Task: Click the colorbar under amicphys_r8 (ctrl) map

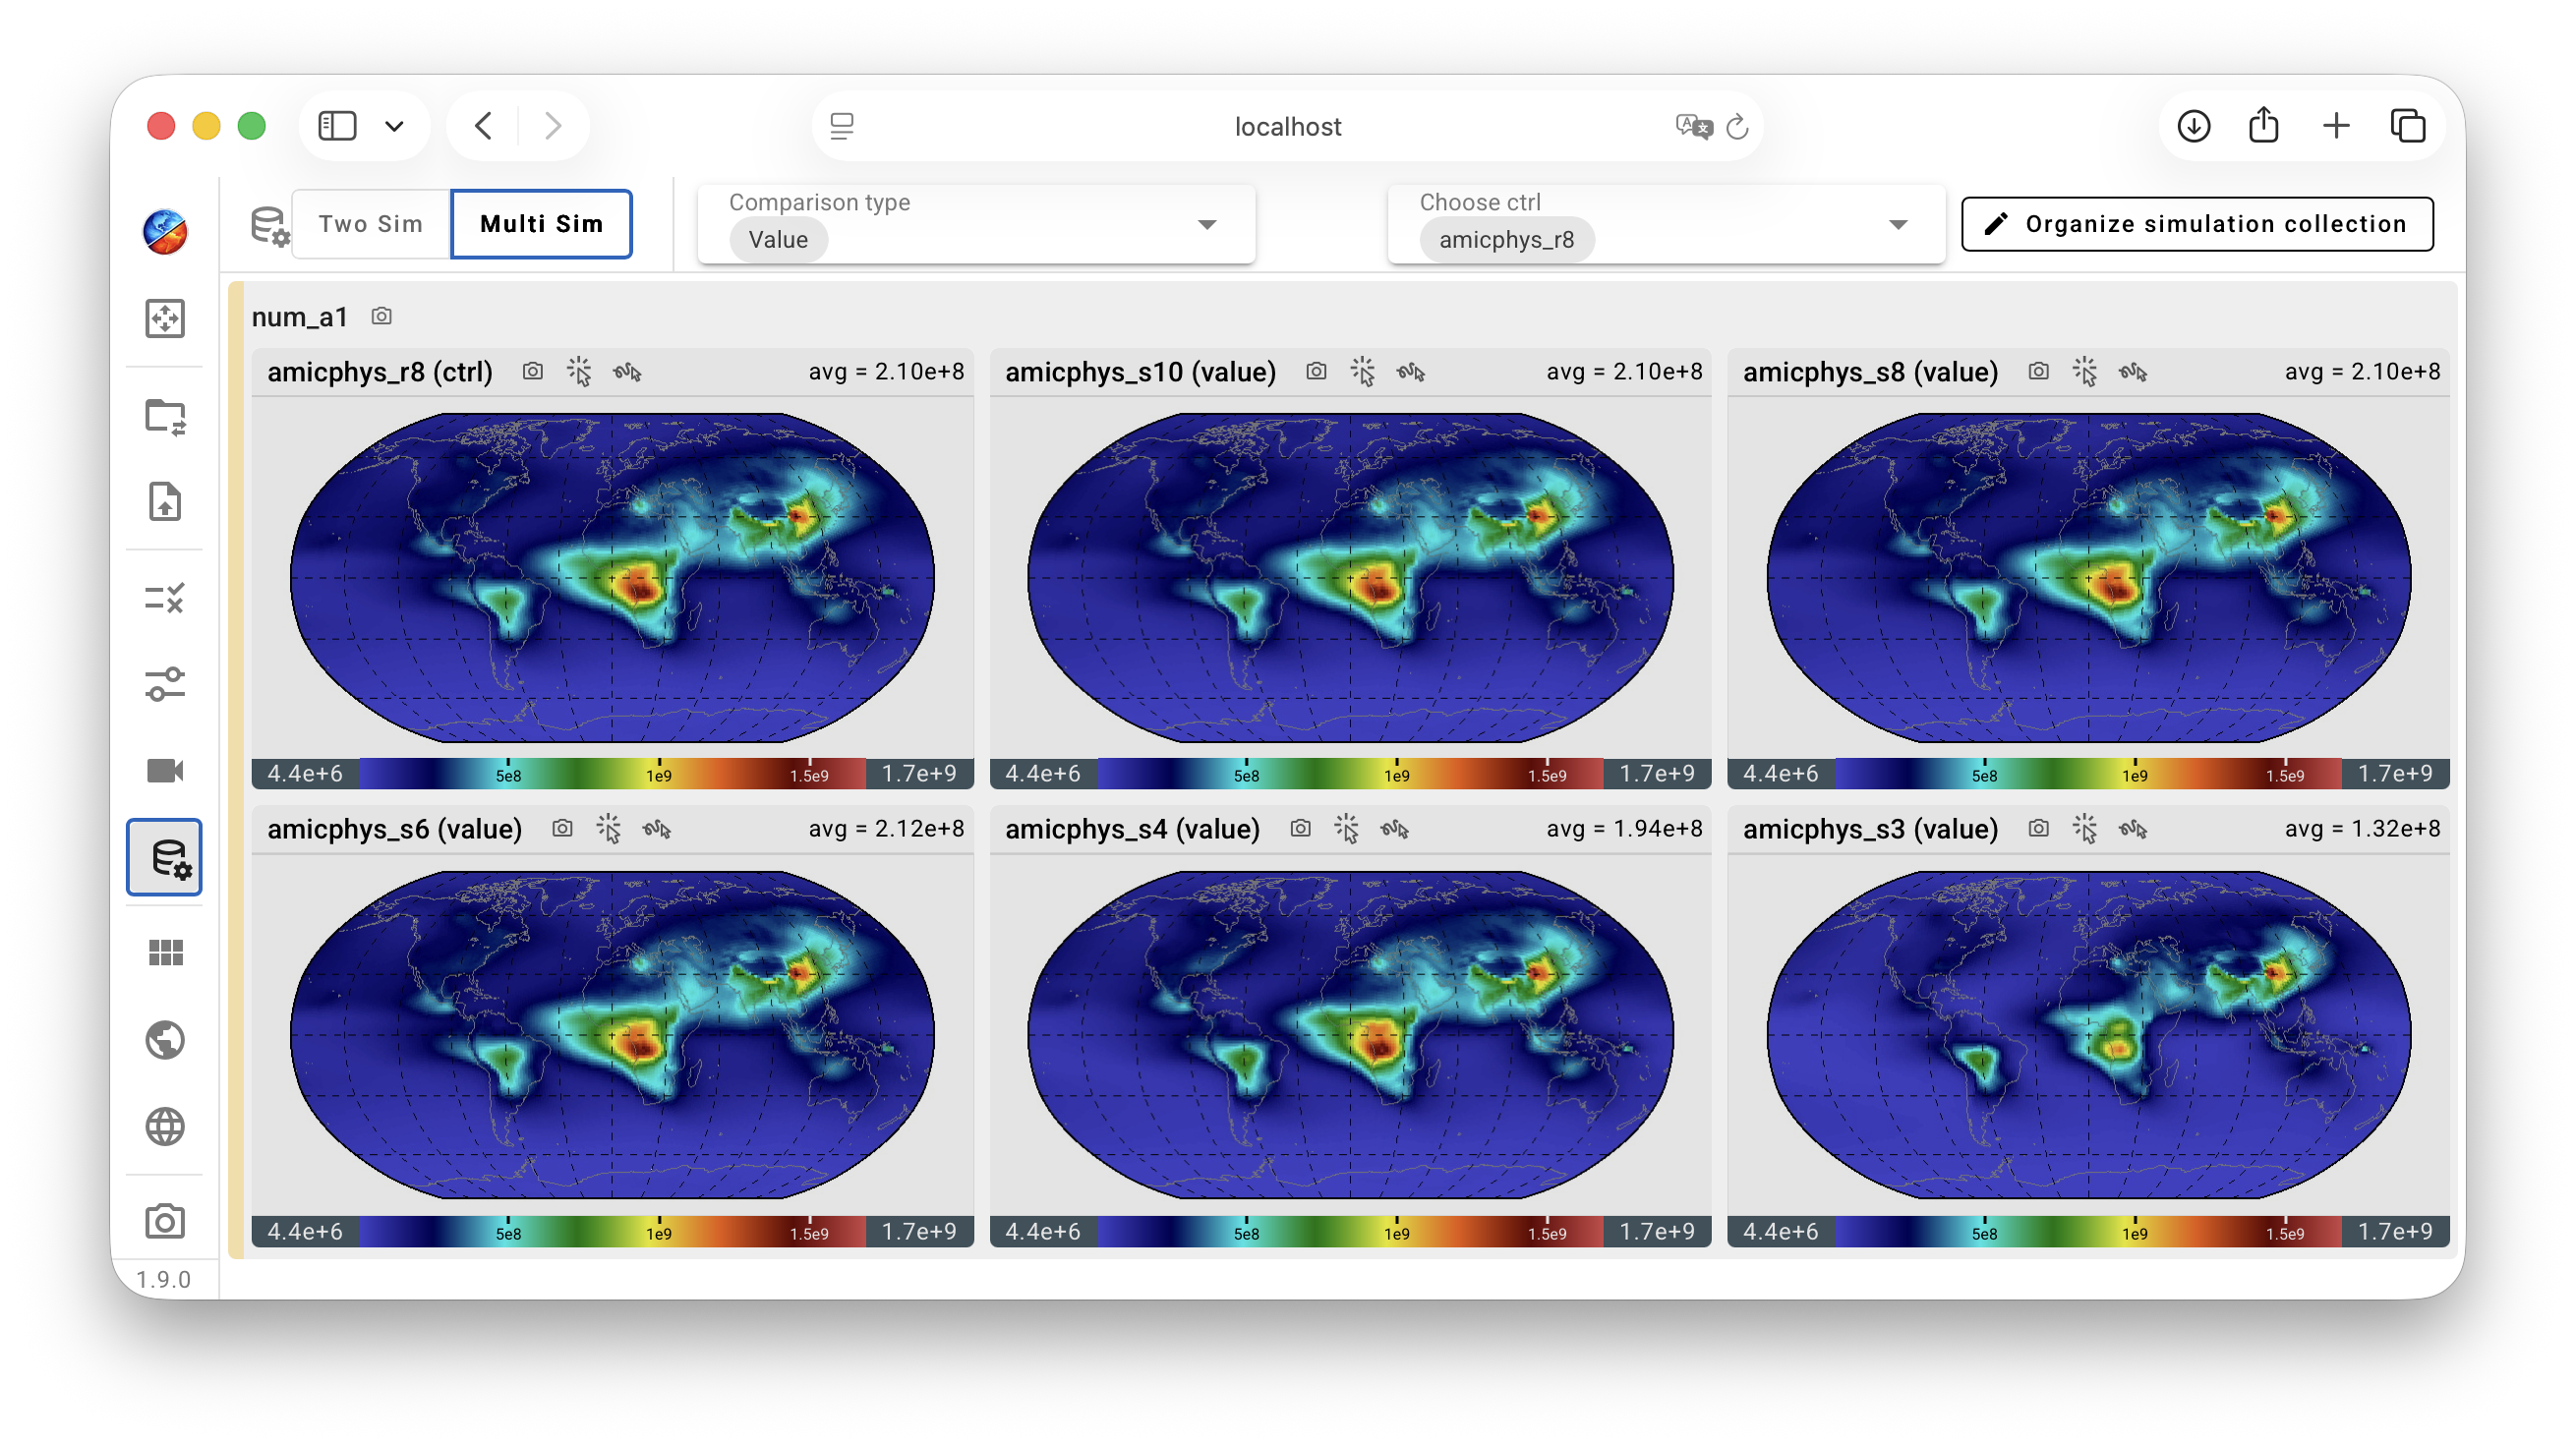Action: point(612,774)
